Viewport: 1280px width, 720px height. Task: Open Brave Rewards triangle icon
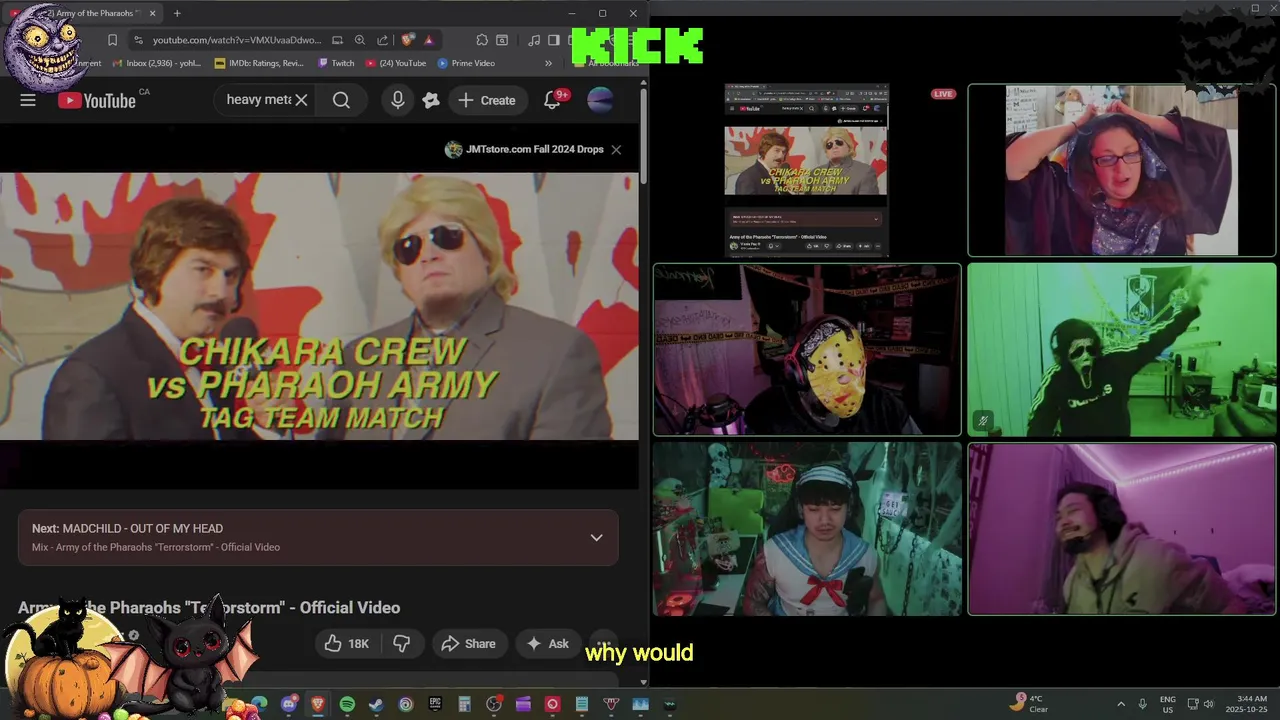[428, 40]
